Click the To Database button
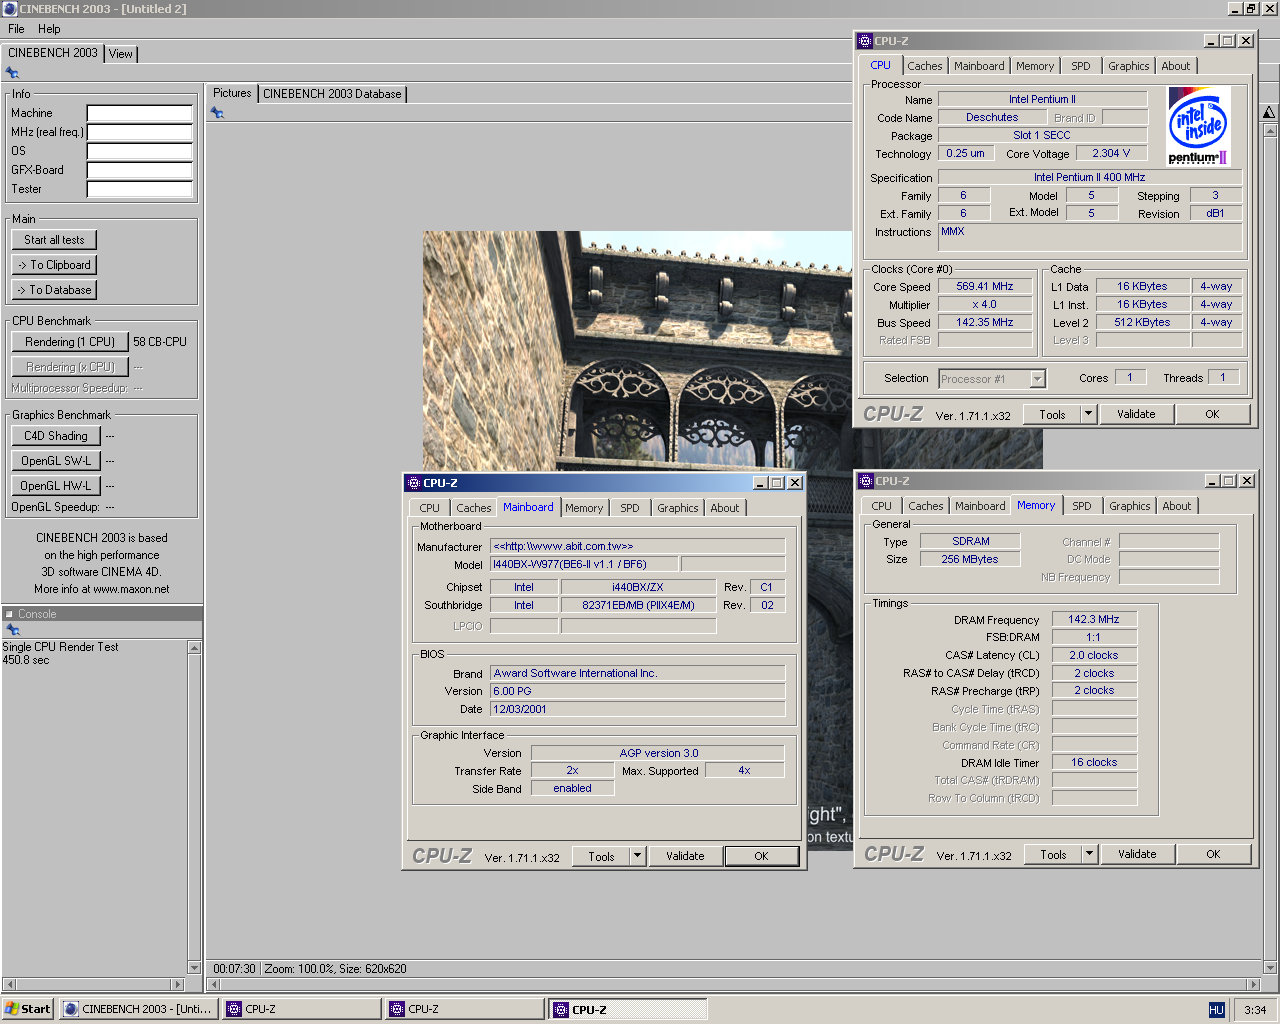Viewport: 1280px width, 1024px height. point(54,290)
